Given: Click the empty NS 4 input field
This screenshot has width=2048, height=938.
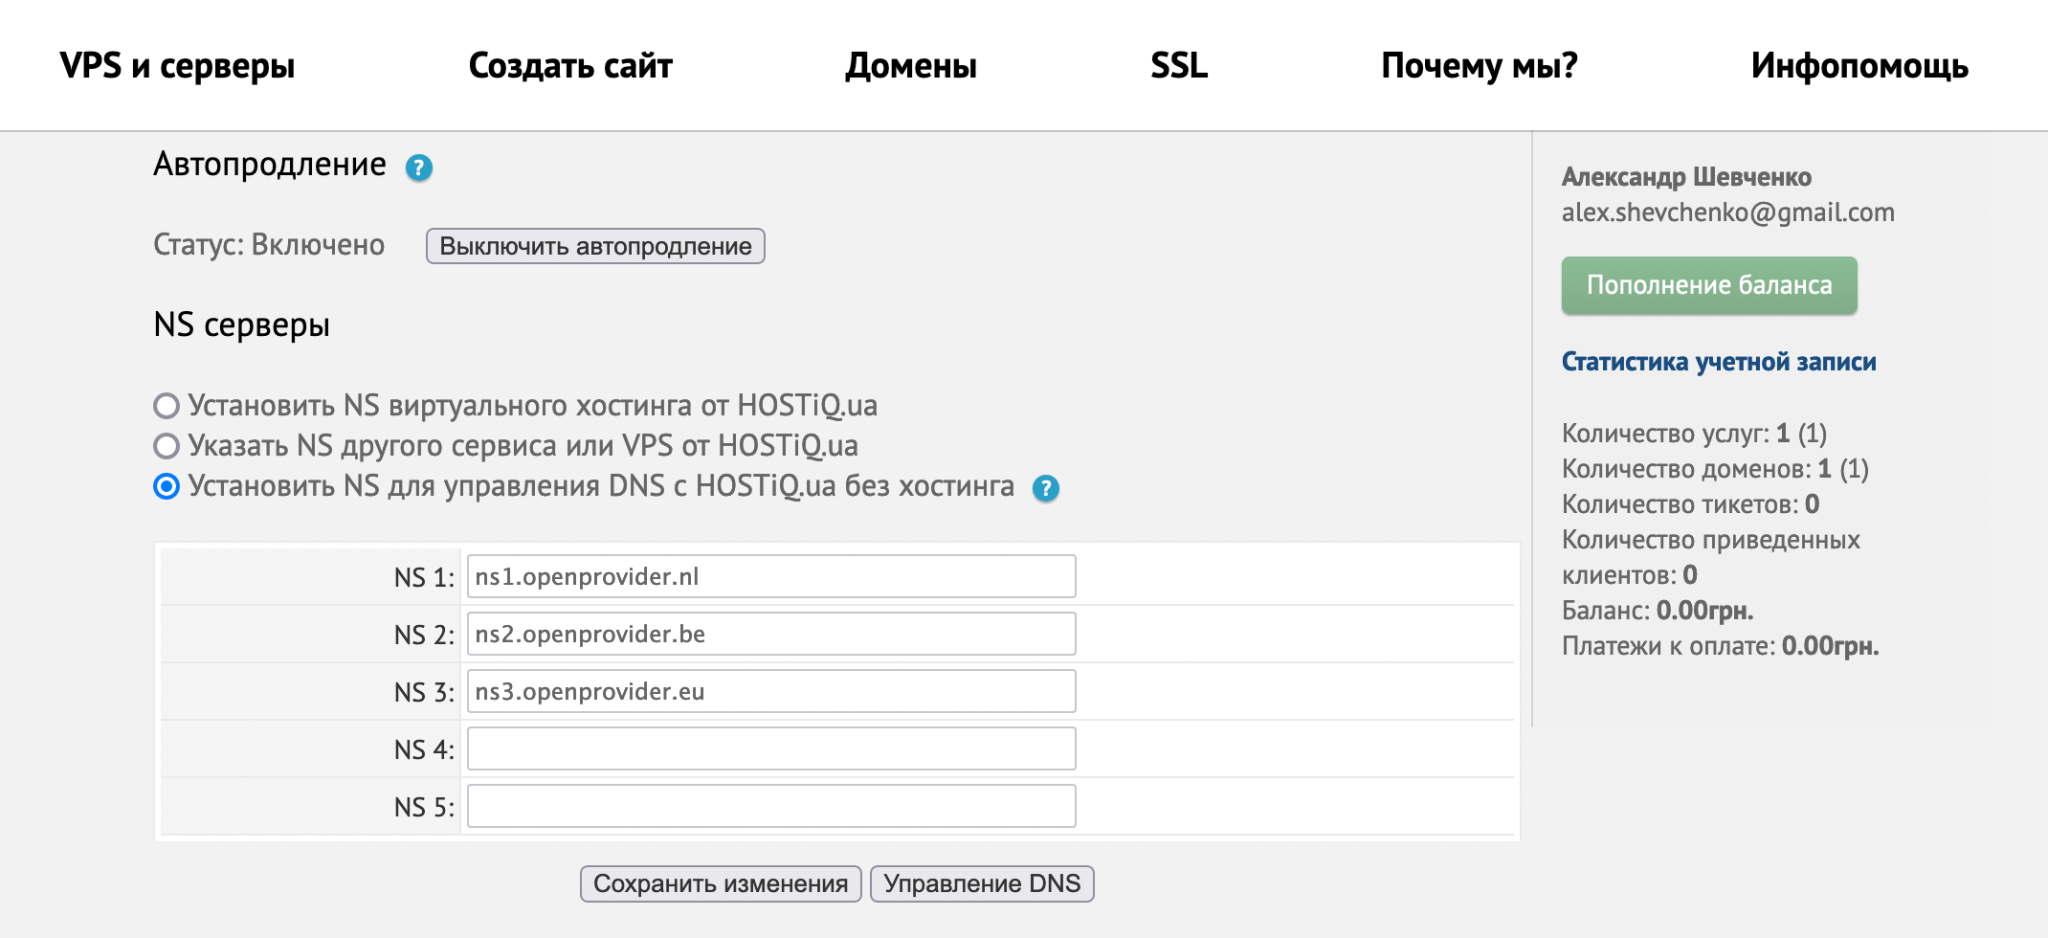Looking at the screenshot, I should [770, 748].
